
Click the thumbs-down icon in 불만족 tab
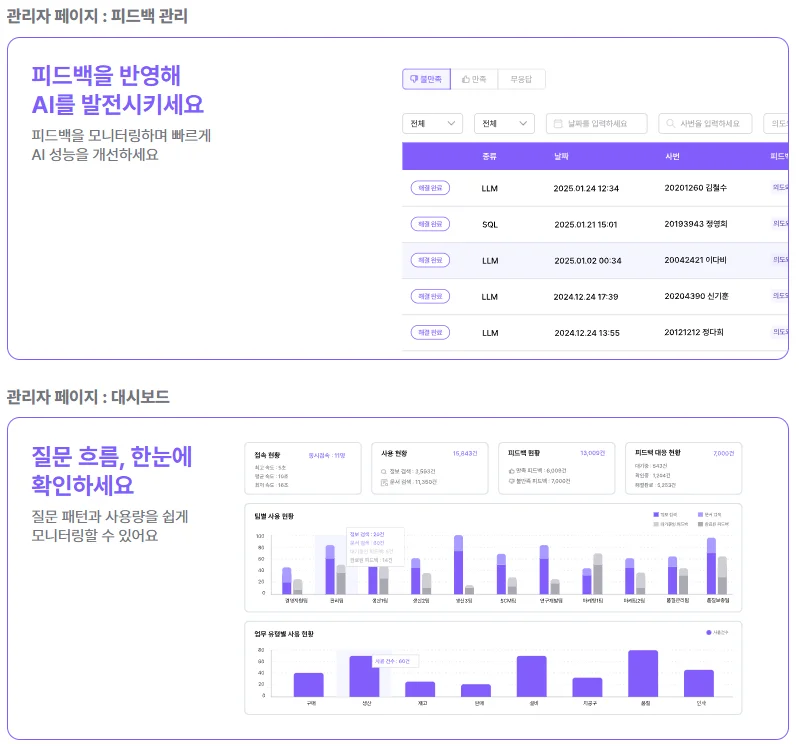pyautogui.click(x=414, y=79)
